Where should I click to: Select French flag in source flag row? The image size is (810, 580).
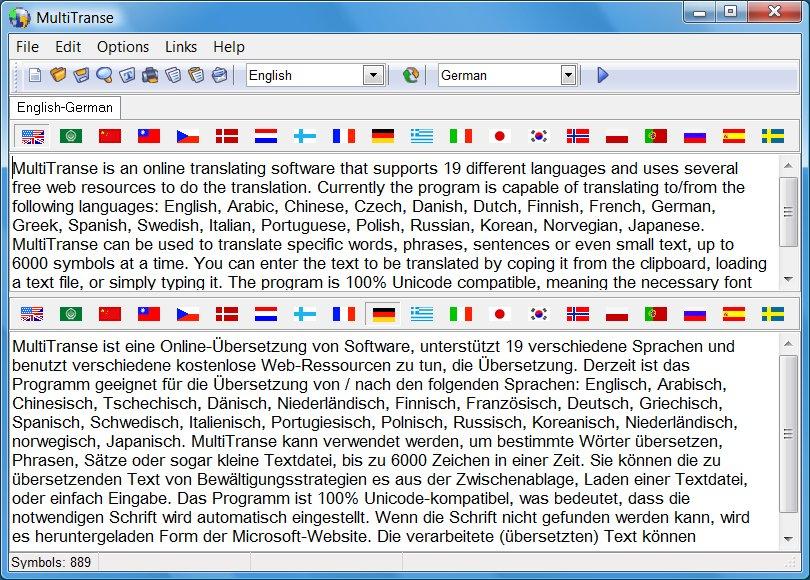click(x=344, y=136)
